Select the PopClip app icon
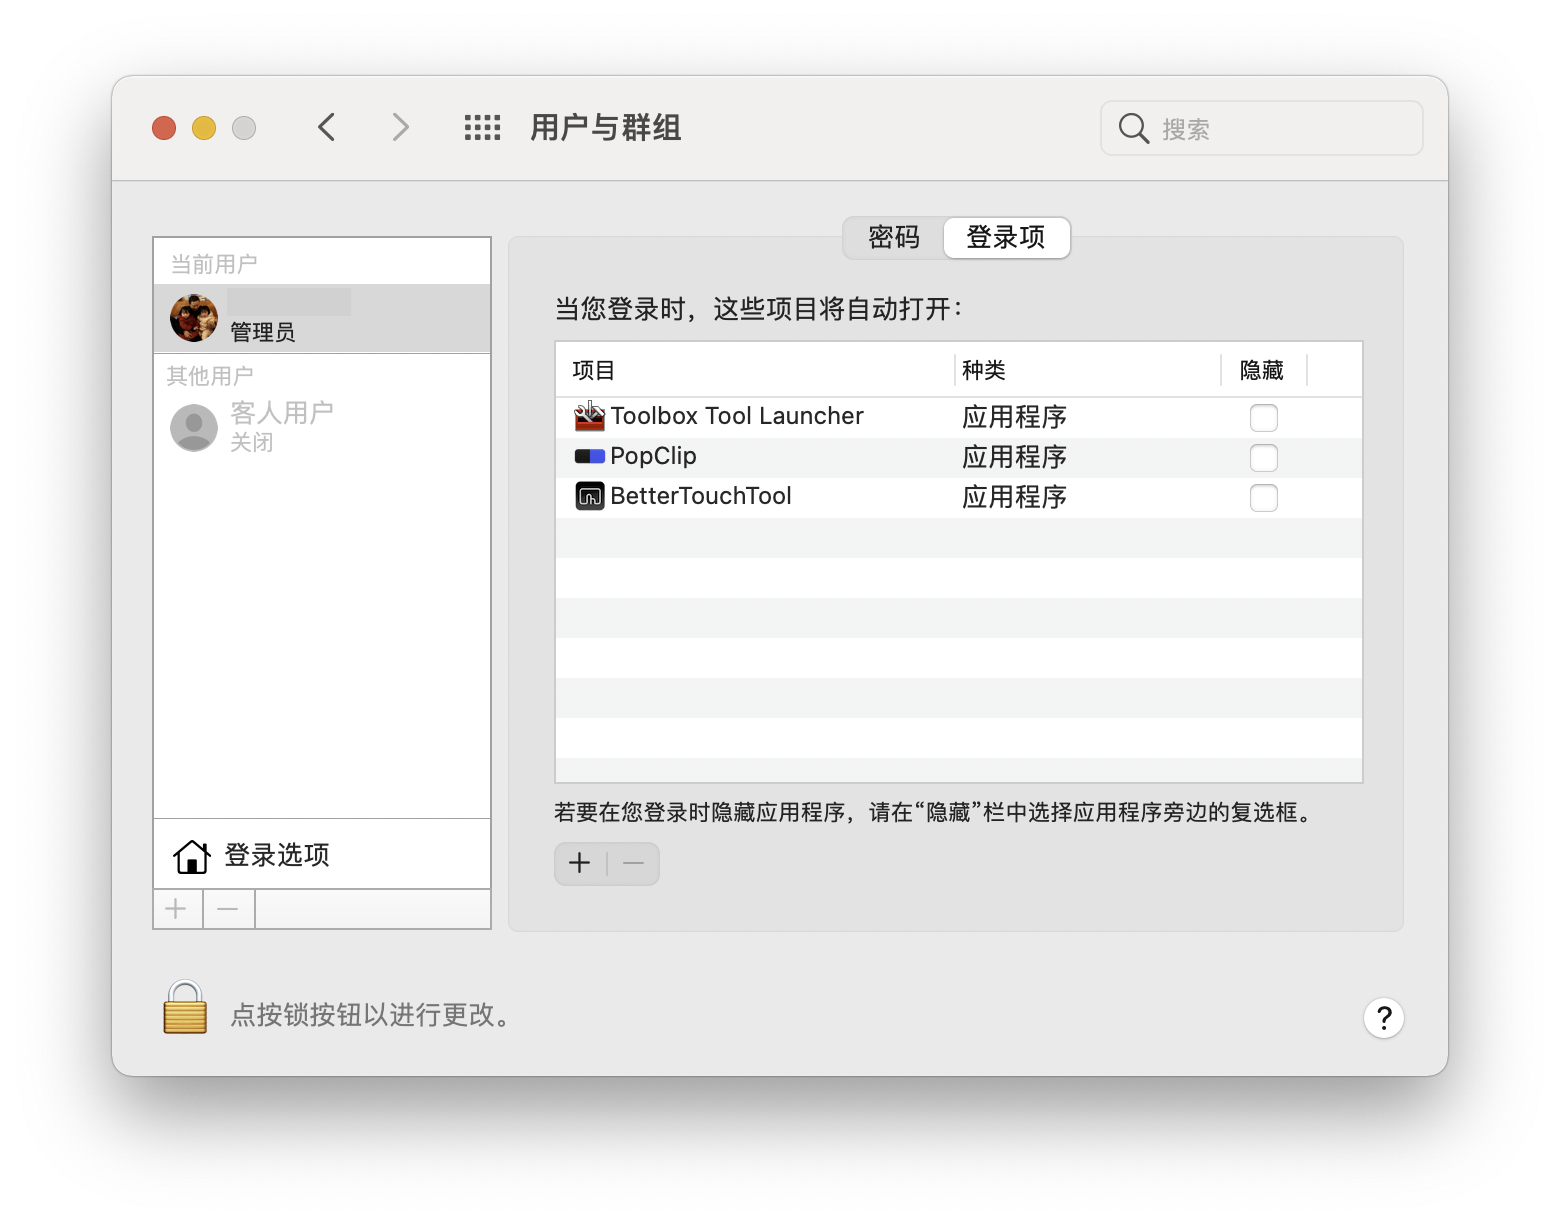Image resolution: width=1560 pixels, height=1224 pixels. coord(589,456)
